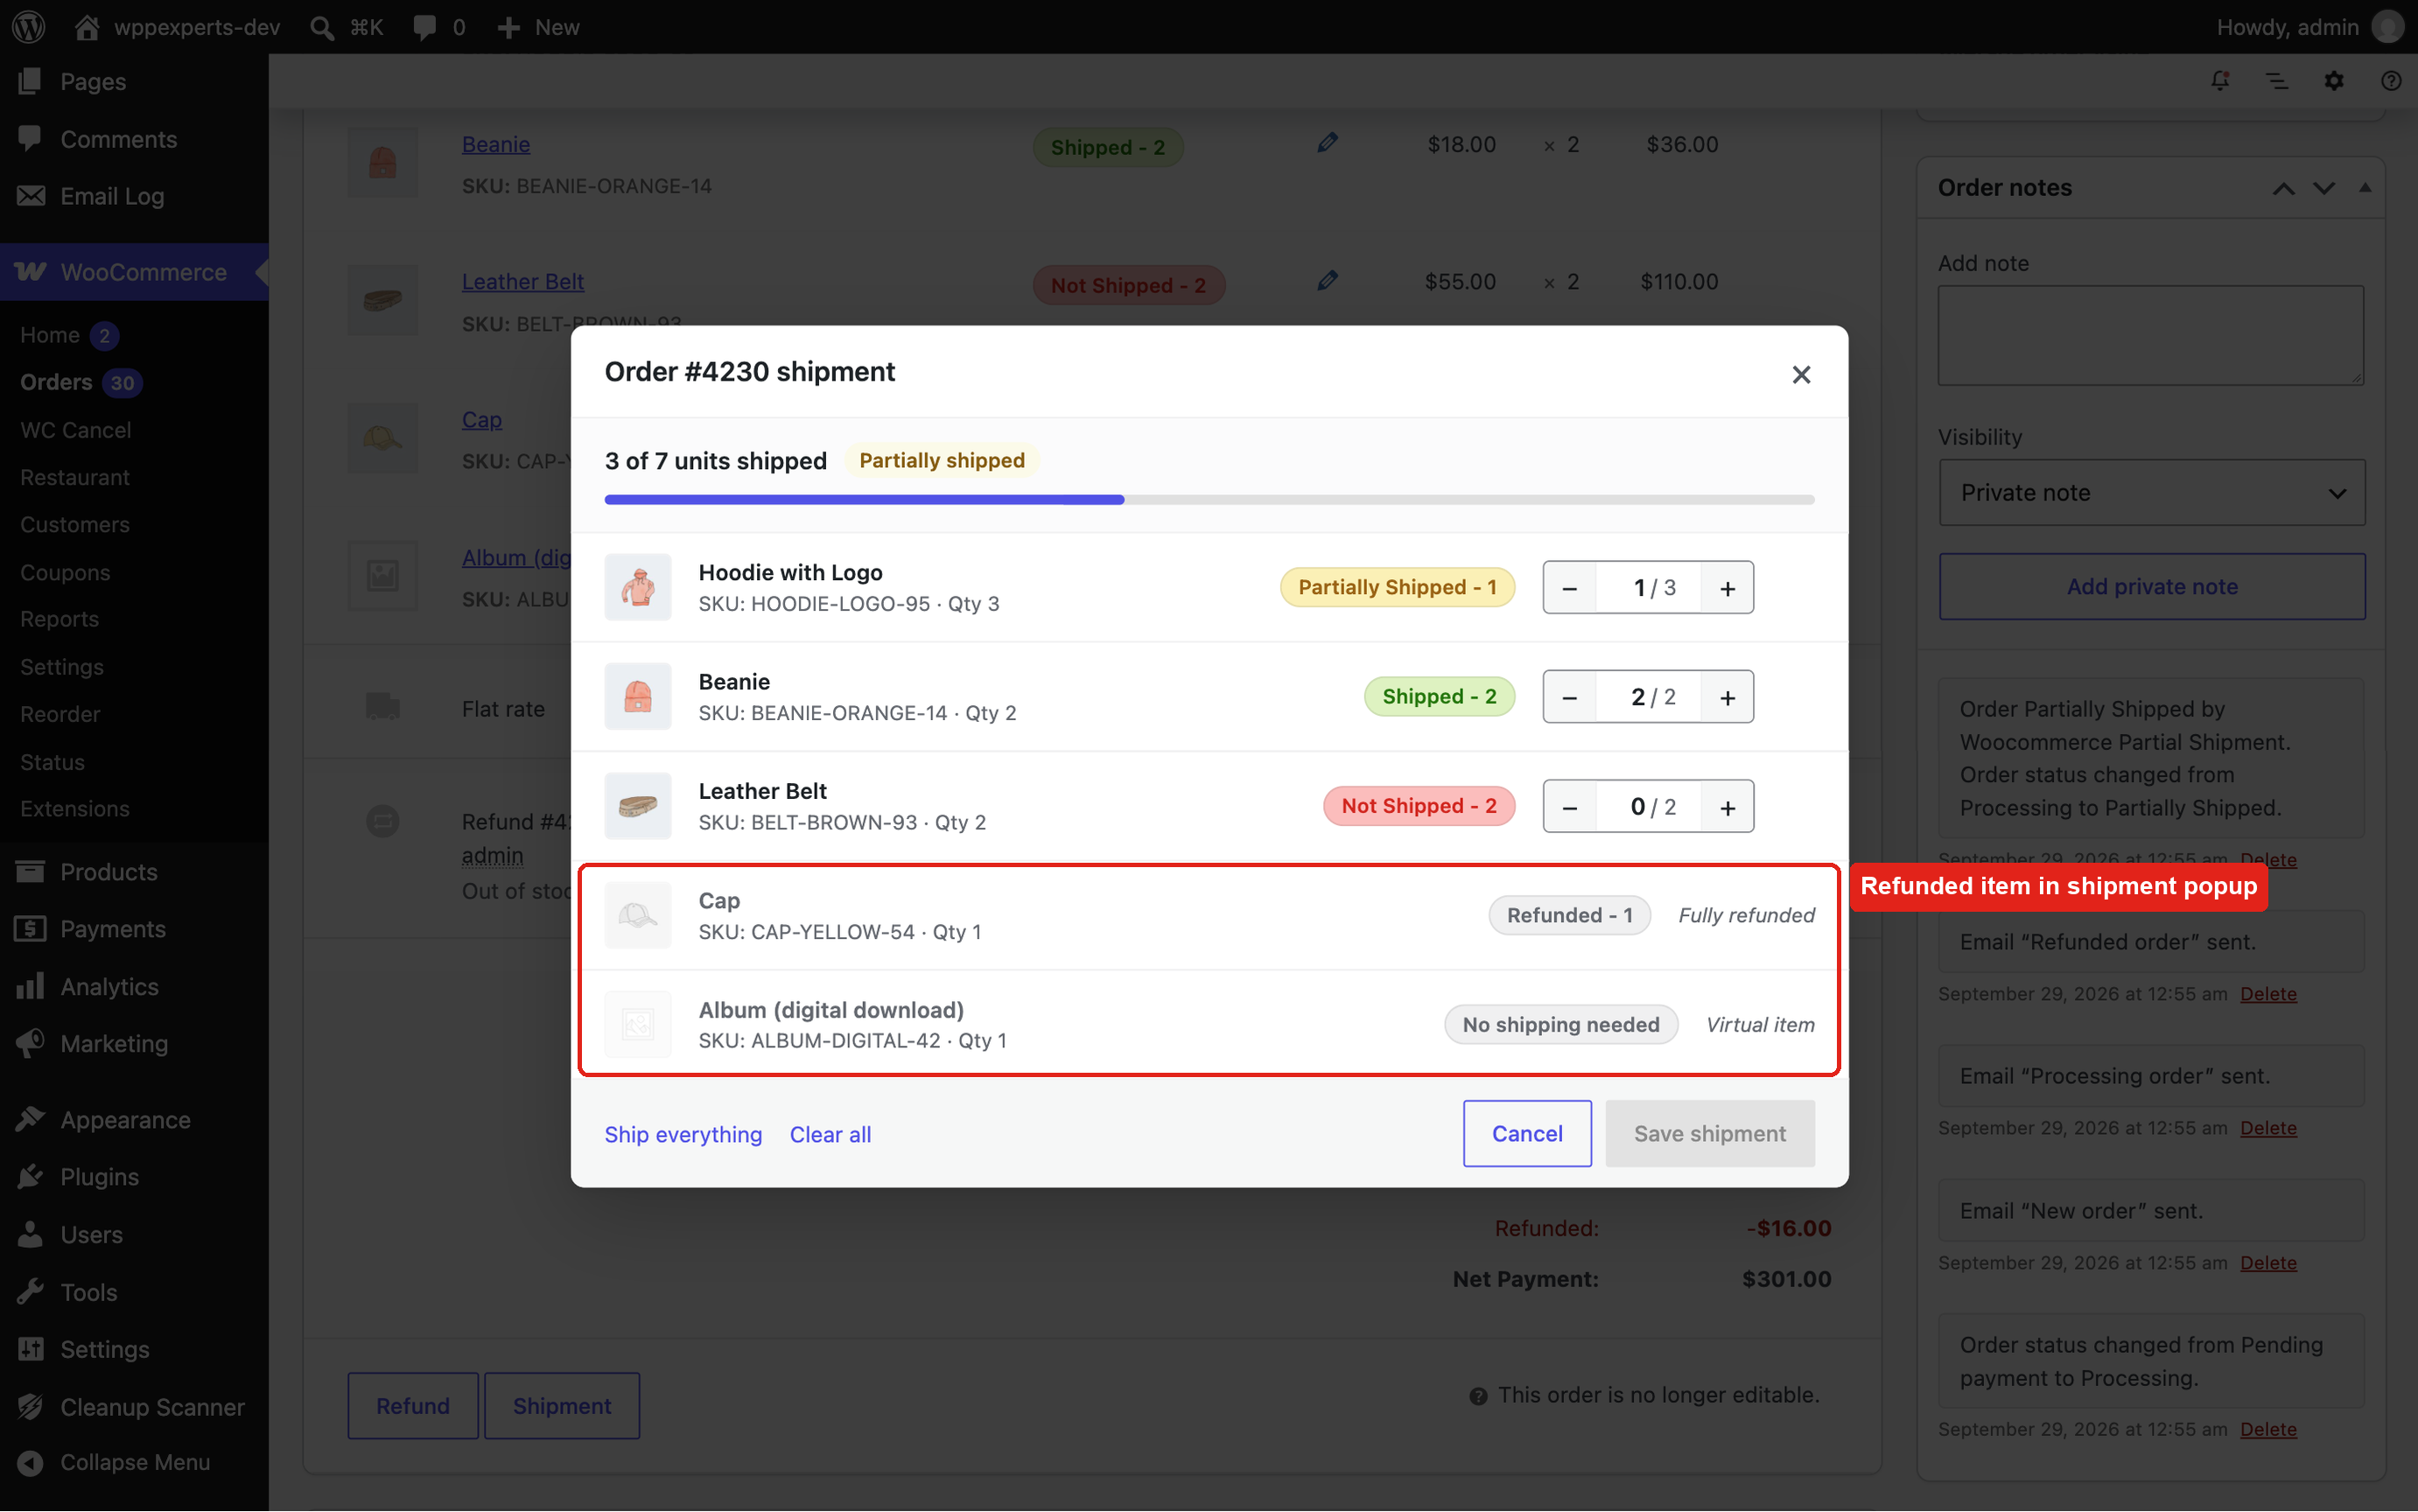Click the shipment progress bar
2418x1512 pixels.
[x=1209, y=500]
